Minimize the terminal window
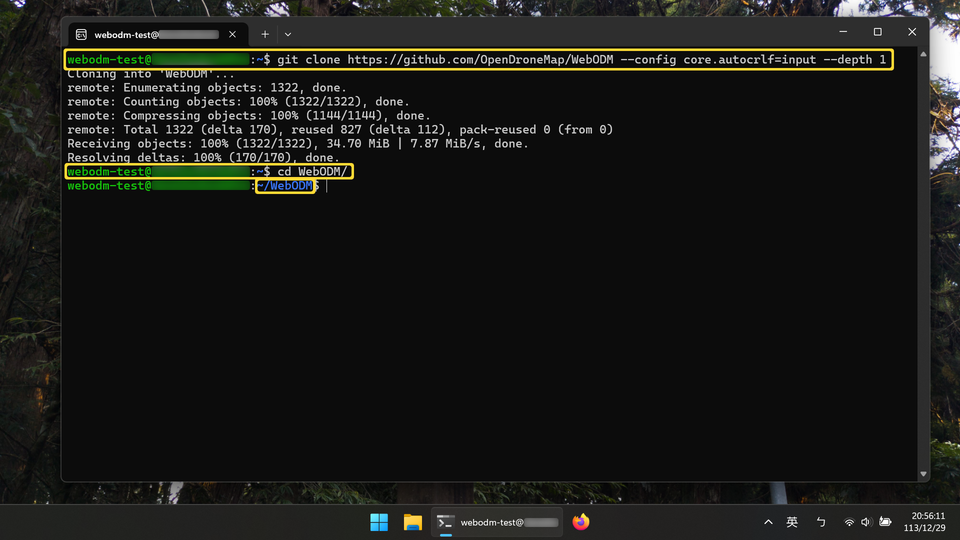Screen dimensions: 960x540 pyautogui.click(x=843, y=32)
